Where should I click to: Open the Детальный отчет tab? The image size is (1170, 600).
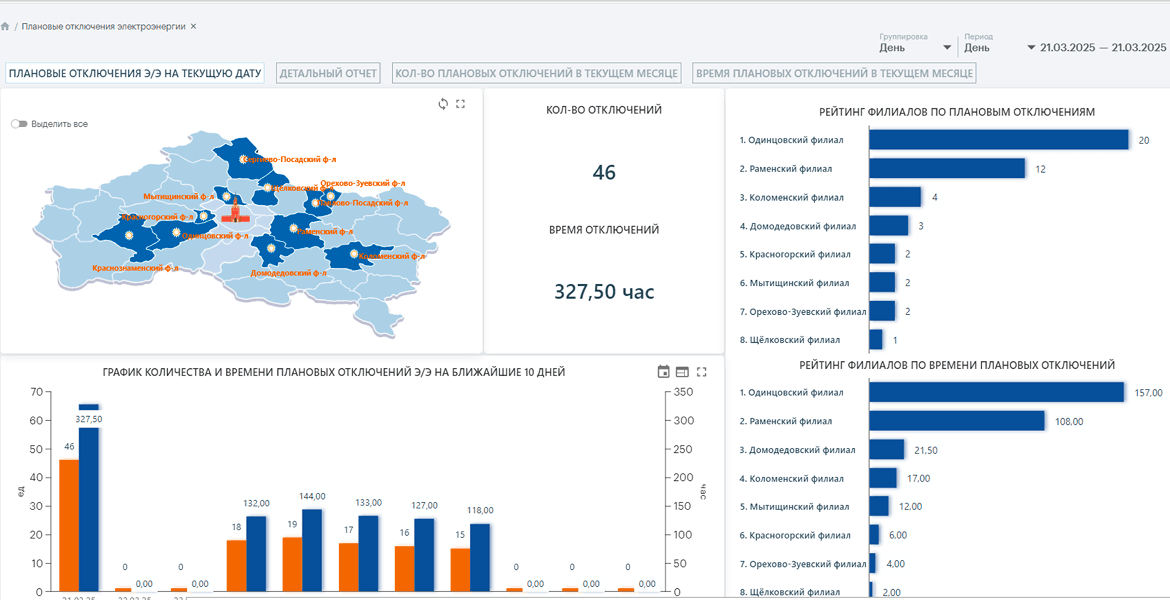pos(329,73)
